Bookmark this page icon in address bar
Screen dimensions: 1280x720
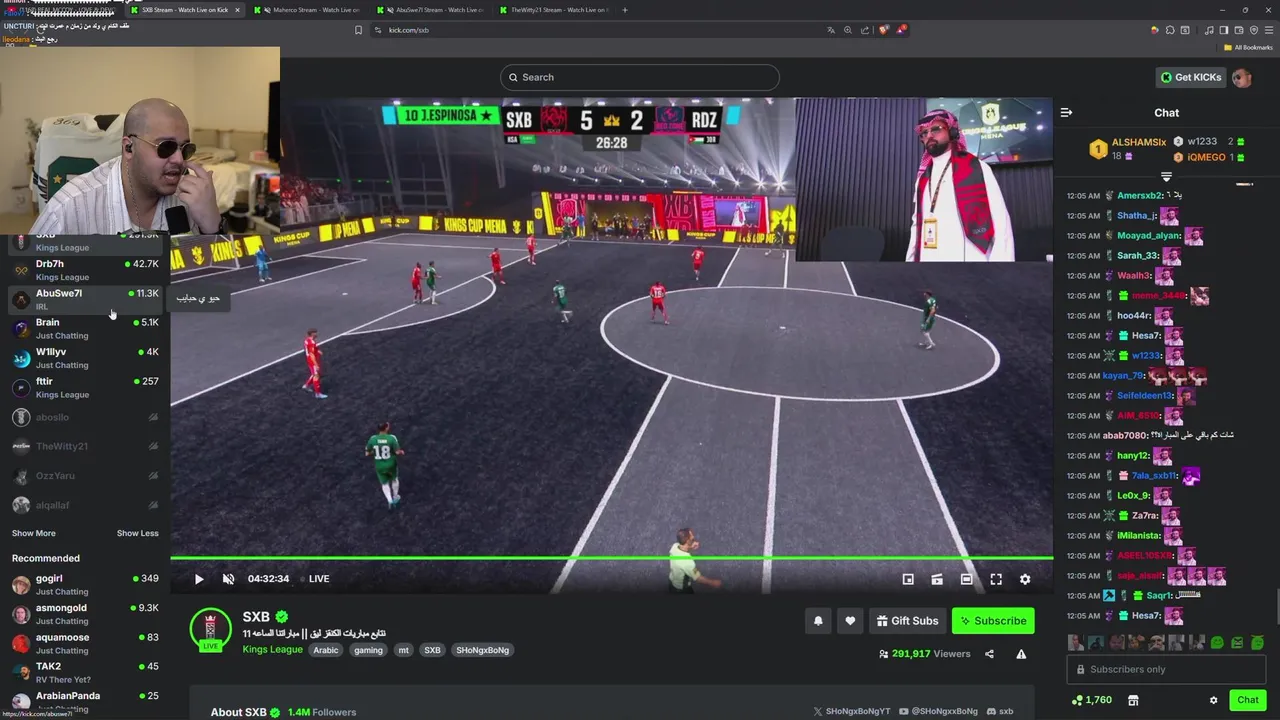pyautogui.click(x=358, y=30)
